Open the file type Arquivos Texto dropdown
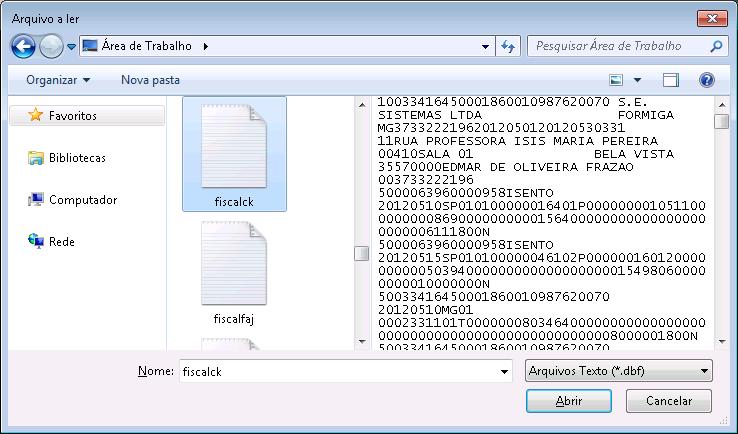Viewport: 738px width, 434px height. (x=617, y=371)
